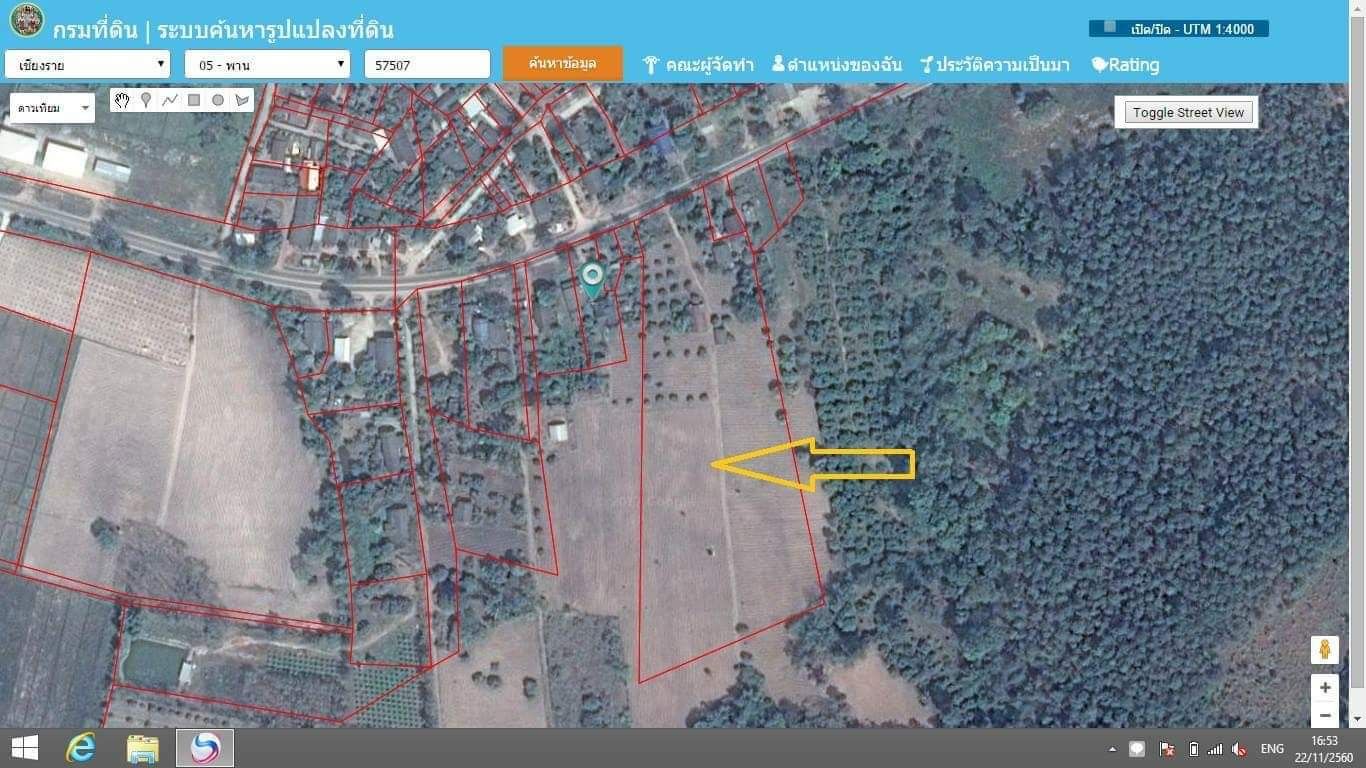The width and height of the screenshot is (1366, 768).
Task: Click the Street View pegman icon
Action: tap(1325, 649)
